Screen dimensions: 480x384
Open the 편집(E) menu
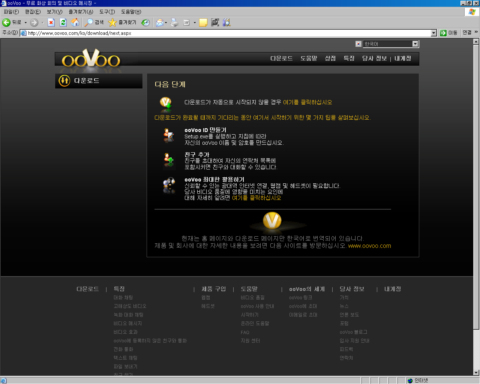(x=33, y=12)
